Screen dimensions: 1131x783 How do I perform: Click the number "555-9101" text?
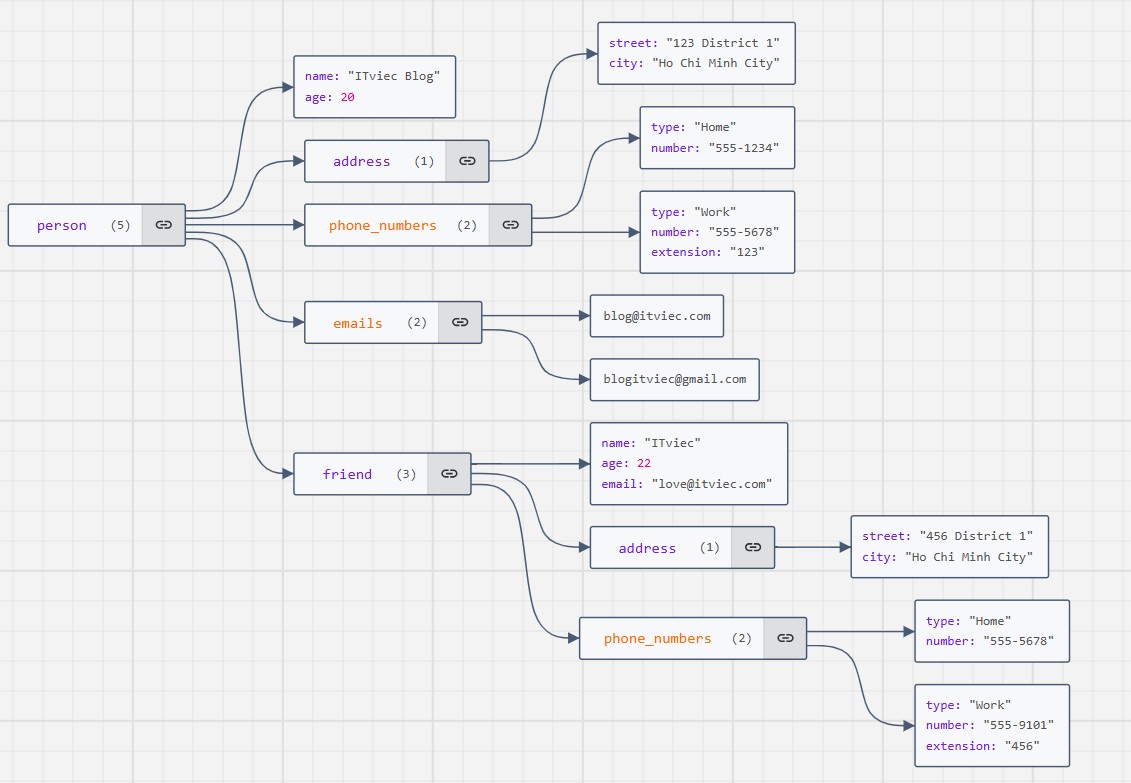click(x=990, y=725)
